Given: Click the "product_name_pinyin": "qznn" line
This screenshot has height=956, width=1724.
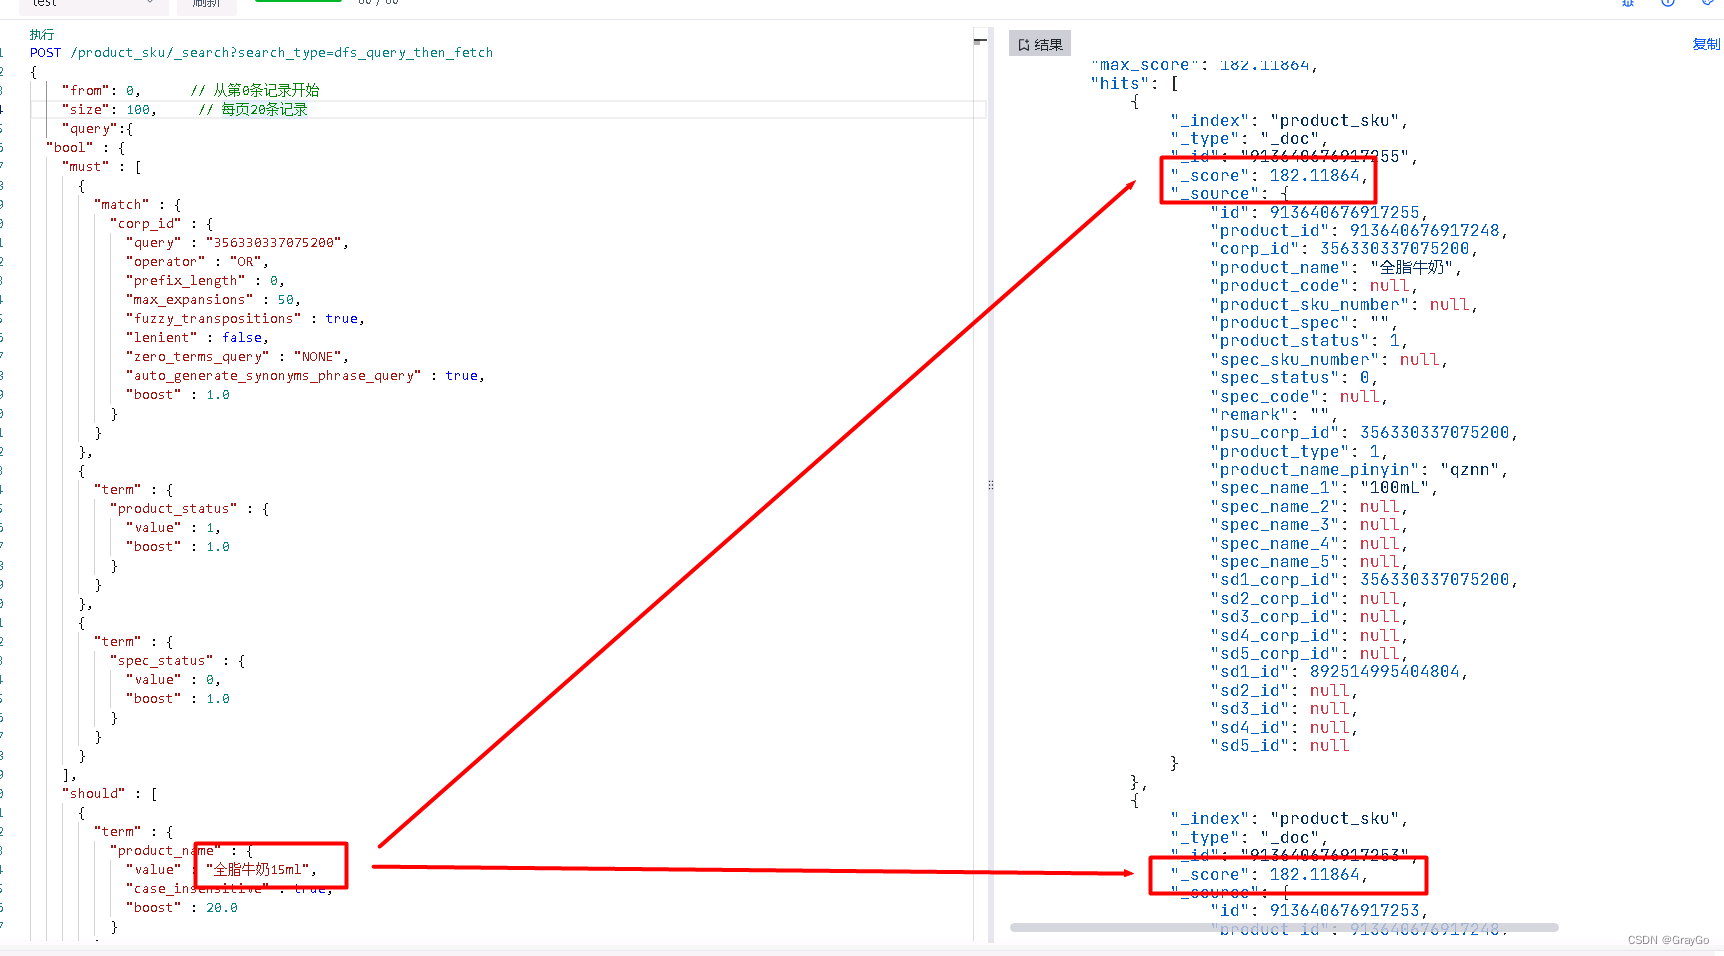Looking at the screenshot, I should 1359,469.
